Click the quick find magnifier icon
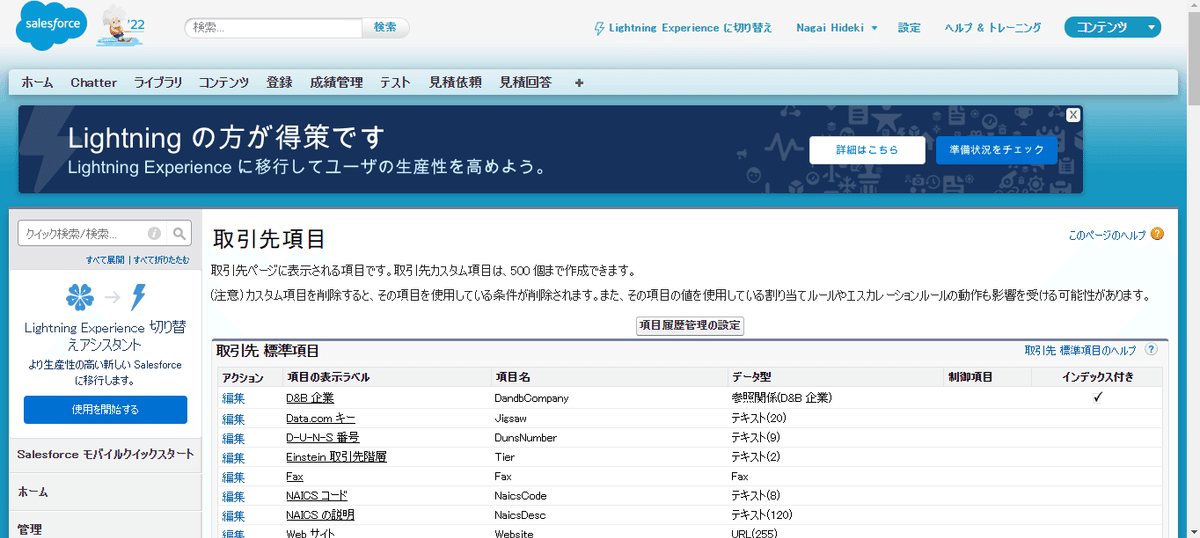The width and height of the screenshot is (1200, 538). tap(180, 234)
